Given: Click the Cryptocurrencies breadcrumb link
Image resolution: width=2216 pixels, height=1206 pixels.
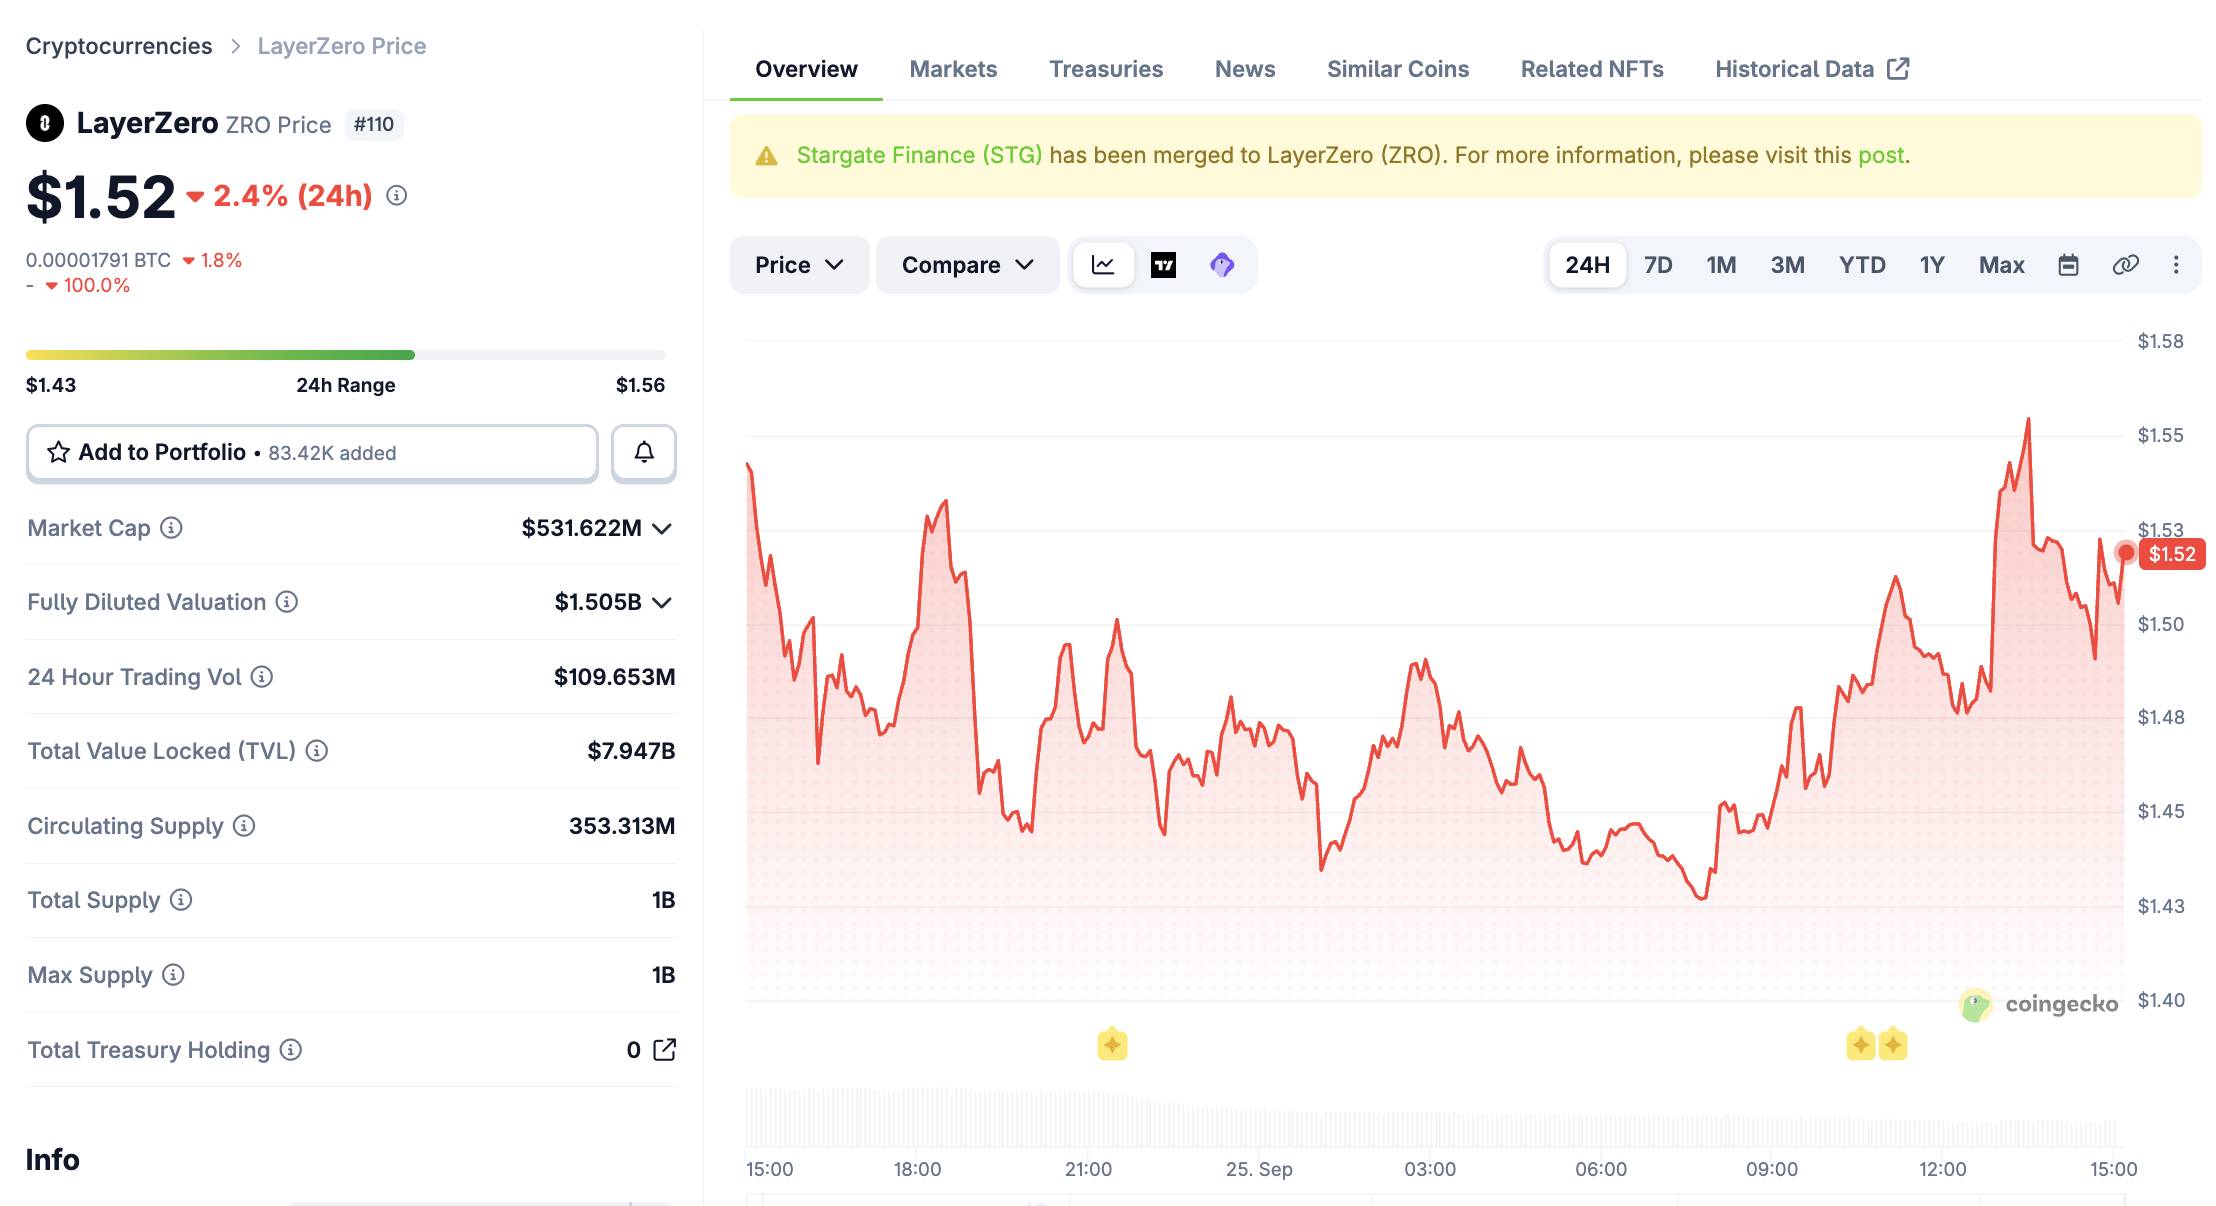Looking at the screenshot, I should click(x=119, y=46).
